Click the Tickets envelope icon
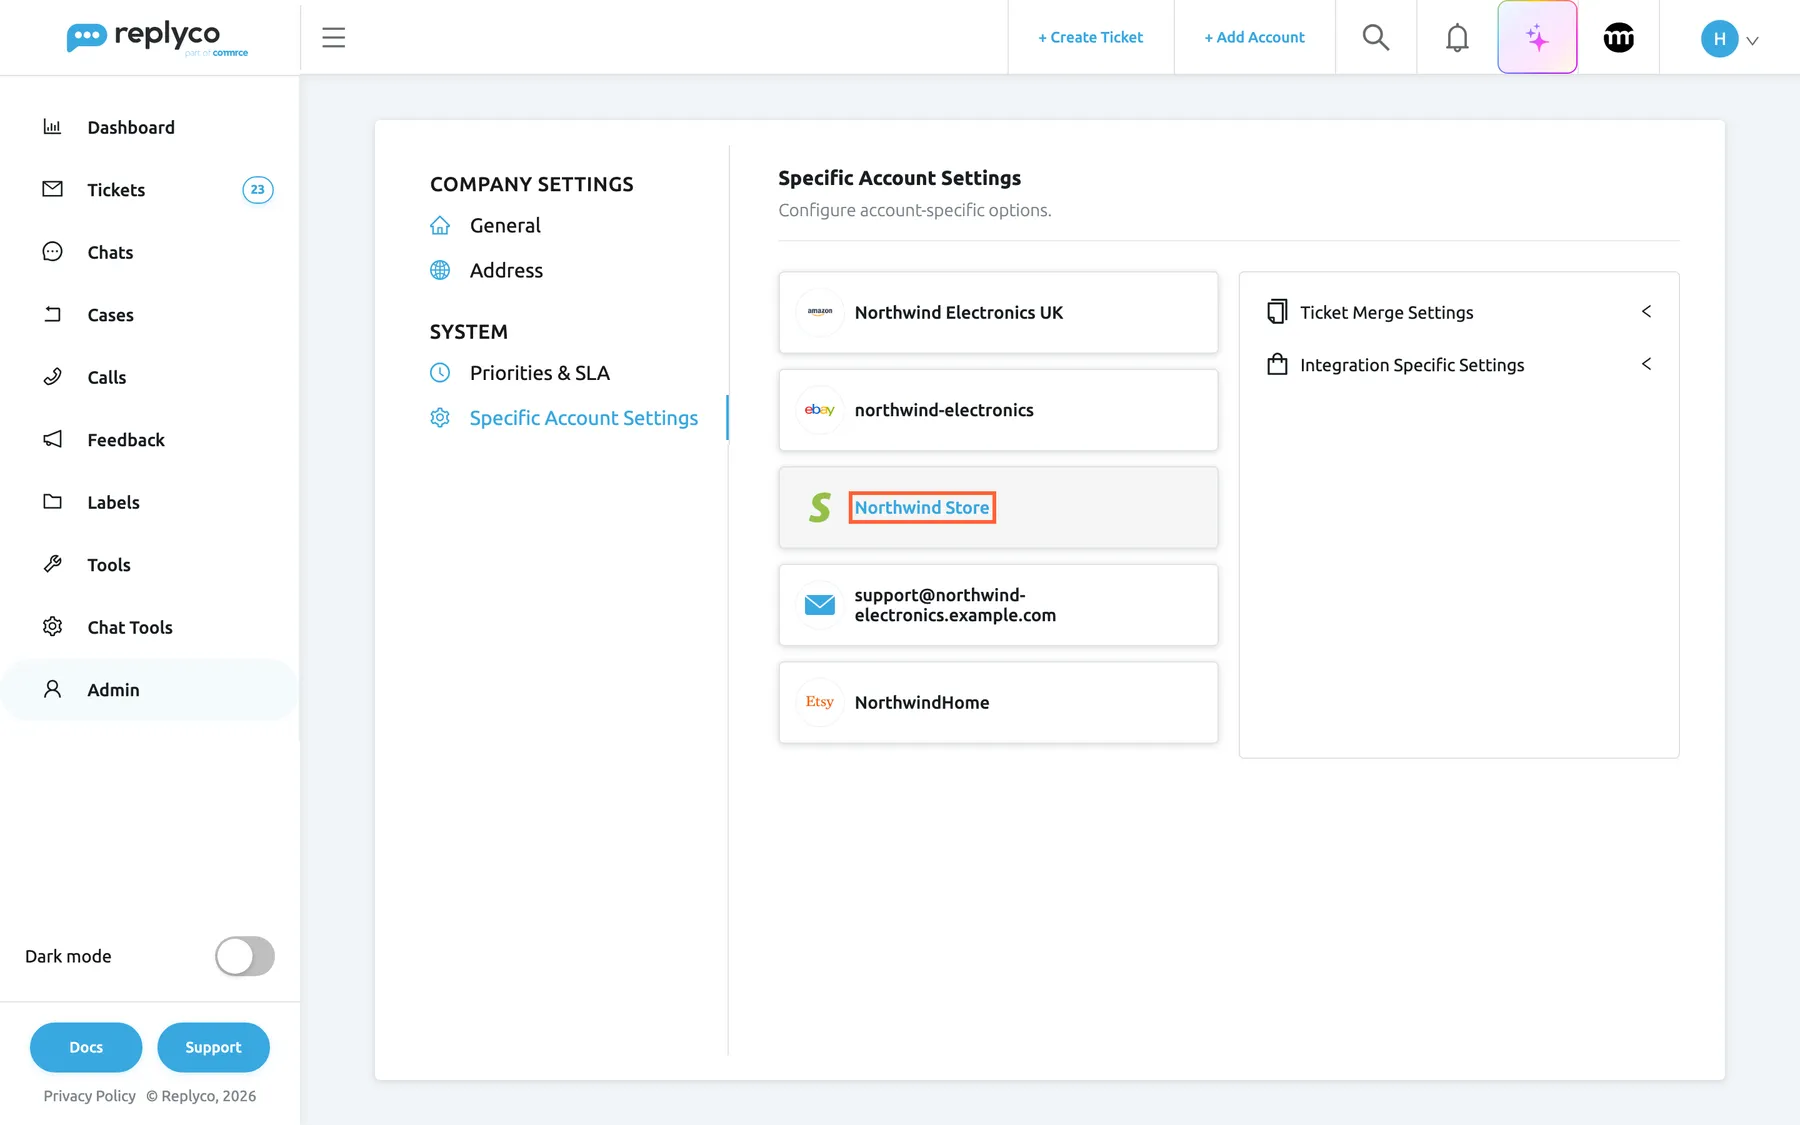 (52, 189)
